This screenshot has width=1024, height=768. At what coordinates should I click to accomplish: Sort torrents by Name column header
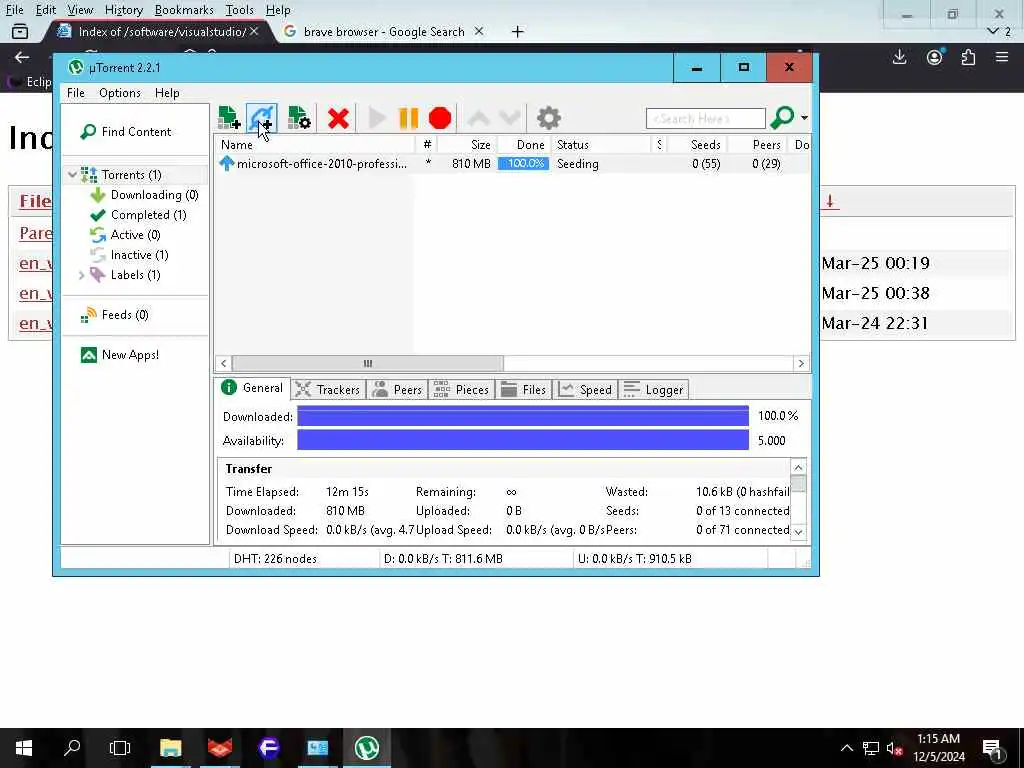(x=314, y=145)
